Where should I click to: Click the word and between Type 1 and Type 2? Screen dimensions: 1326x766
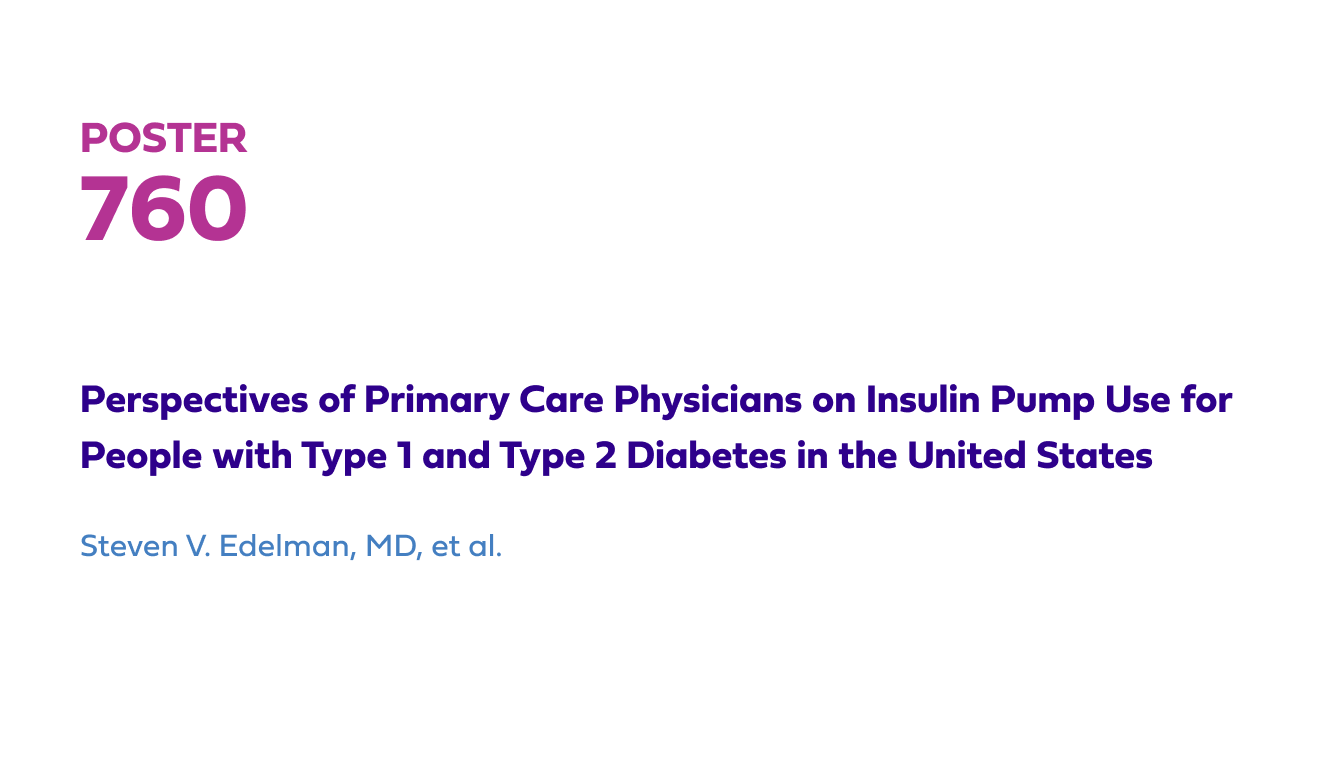point(456,457)
